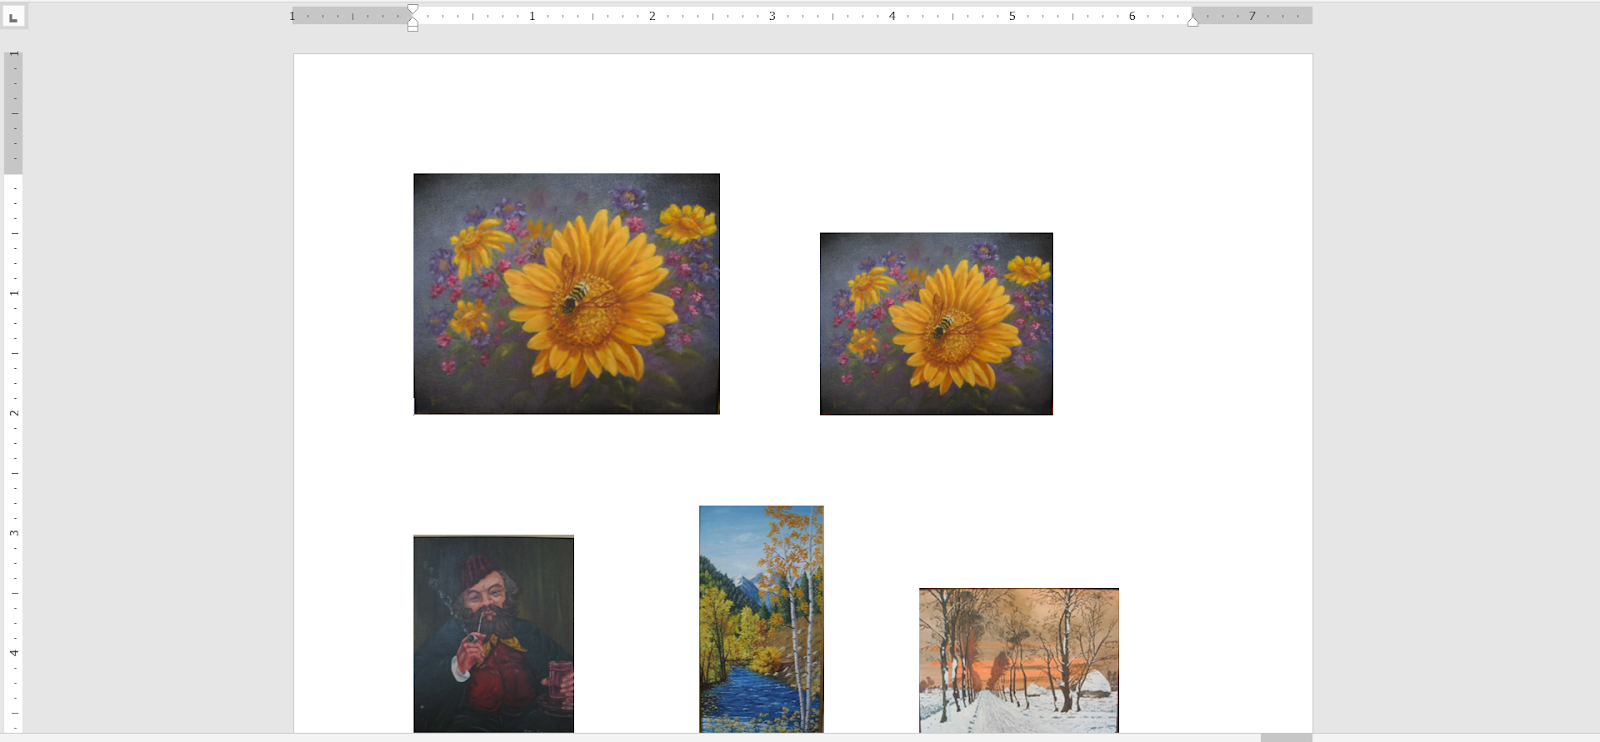Click the horizontal scrollbar thumb at bottom

coord(1286,738)
